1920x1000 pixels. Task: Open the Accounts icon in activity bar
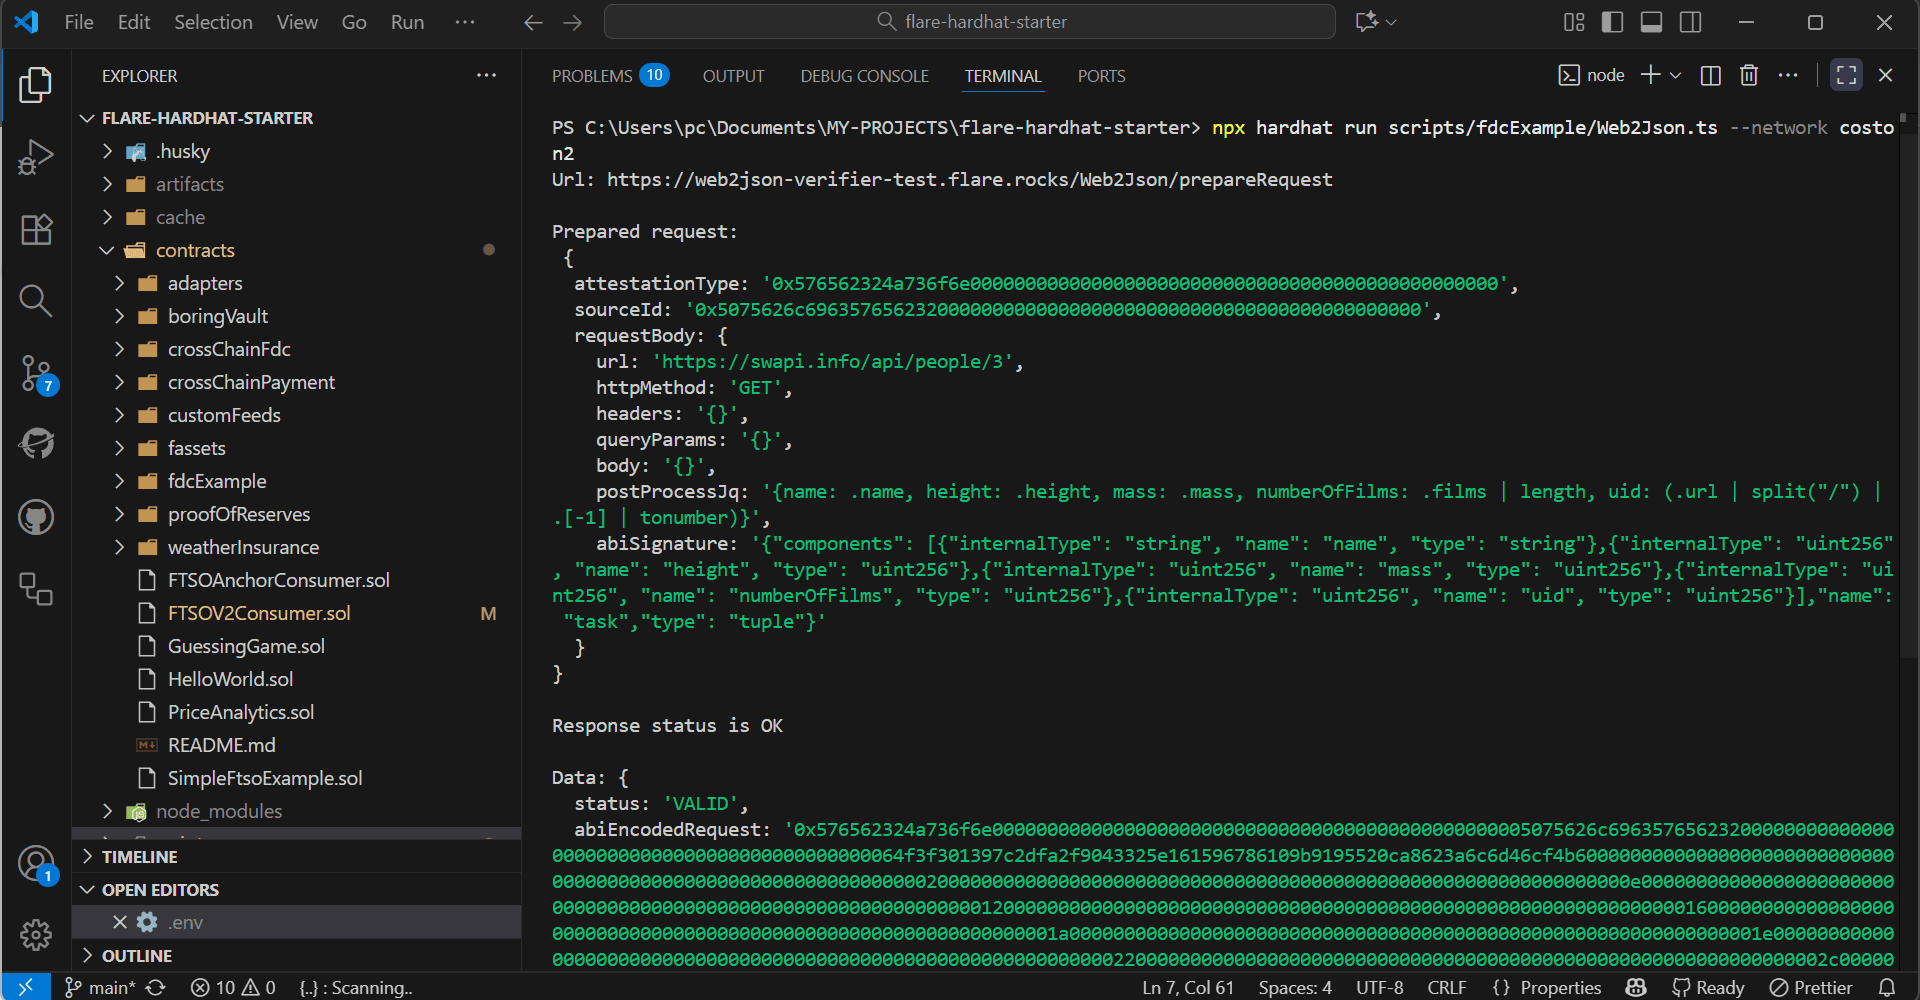36,863
